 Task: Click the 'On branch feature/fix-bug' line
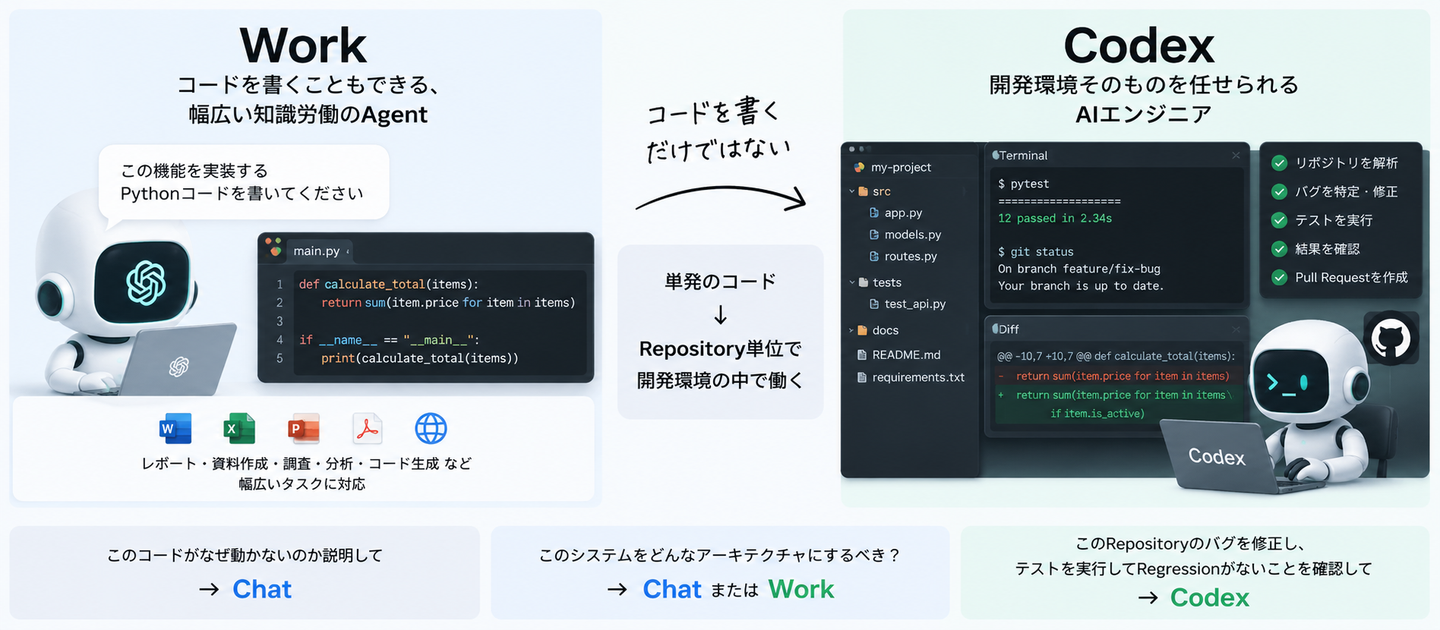click(1079, 269)
